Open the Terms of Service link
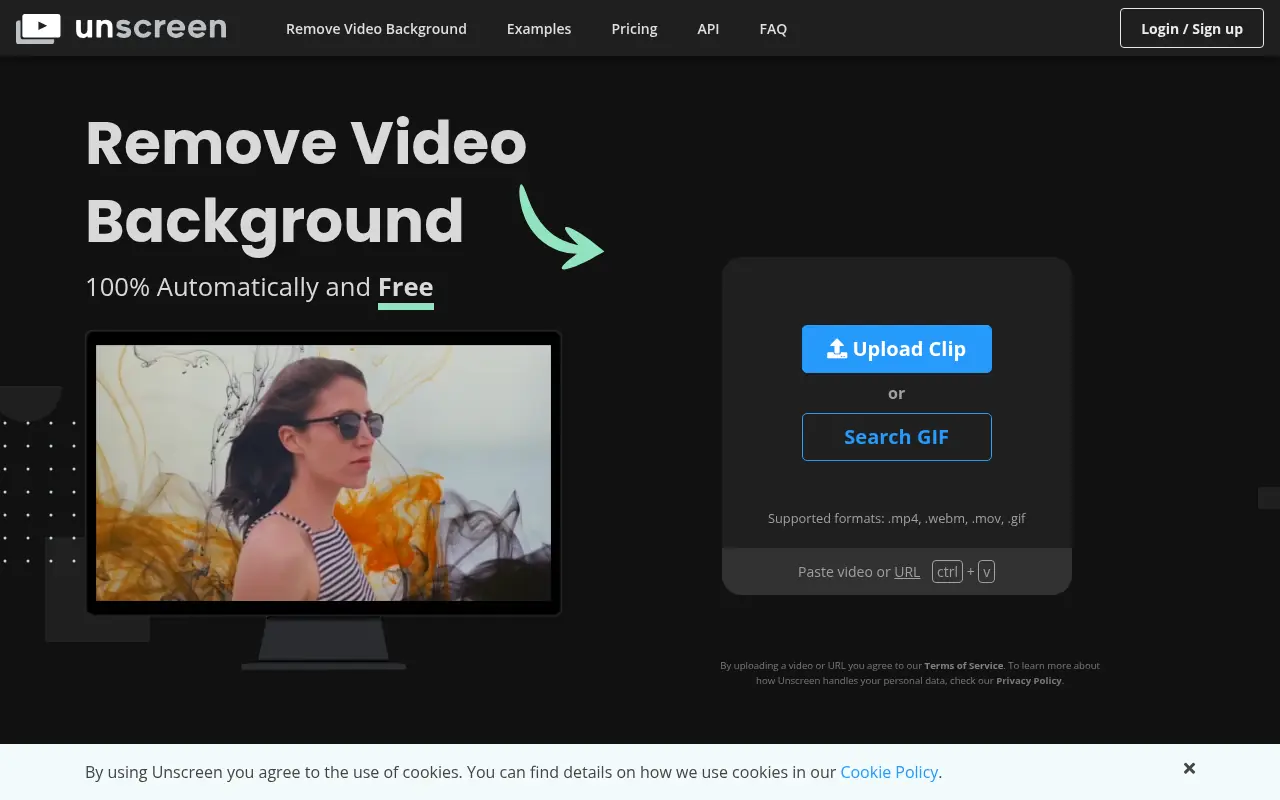This screenshot has width=1280, height=800. point(963,665)
